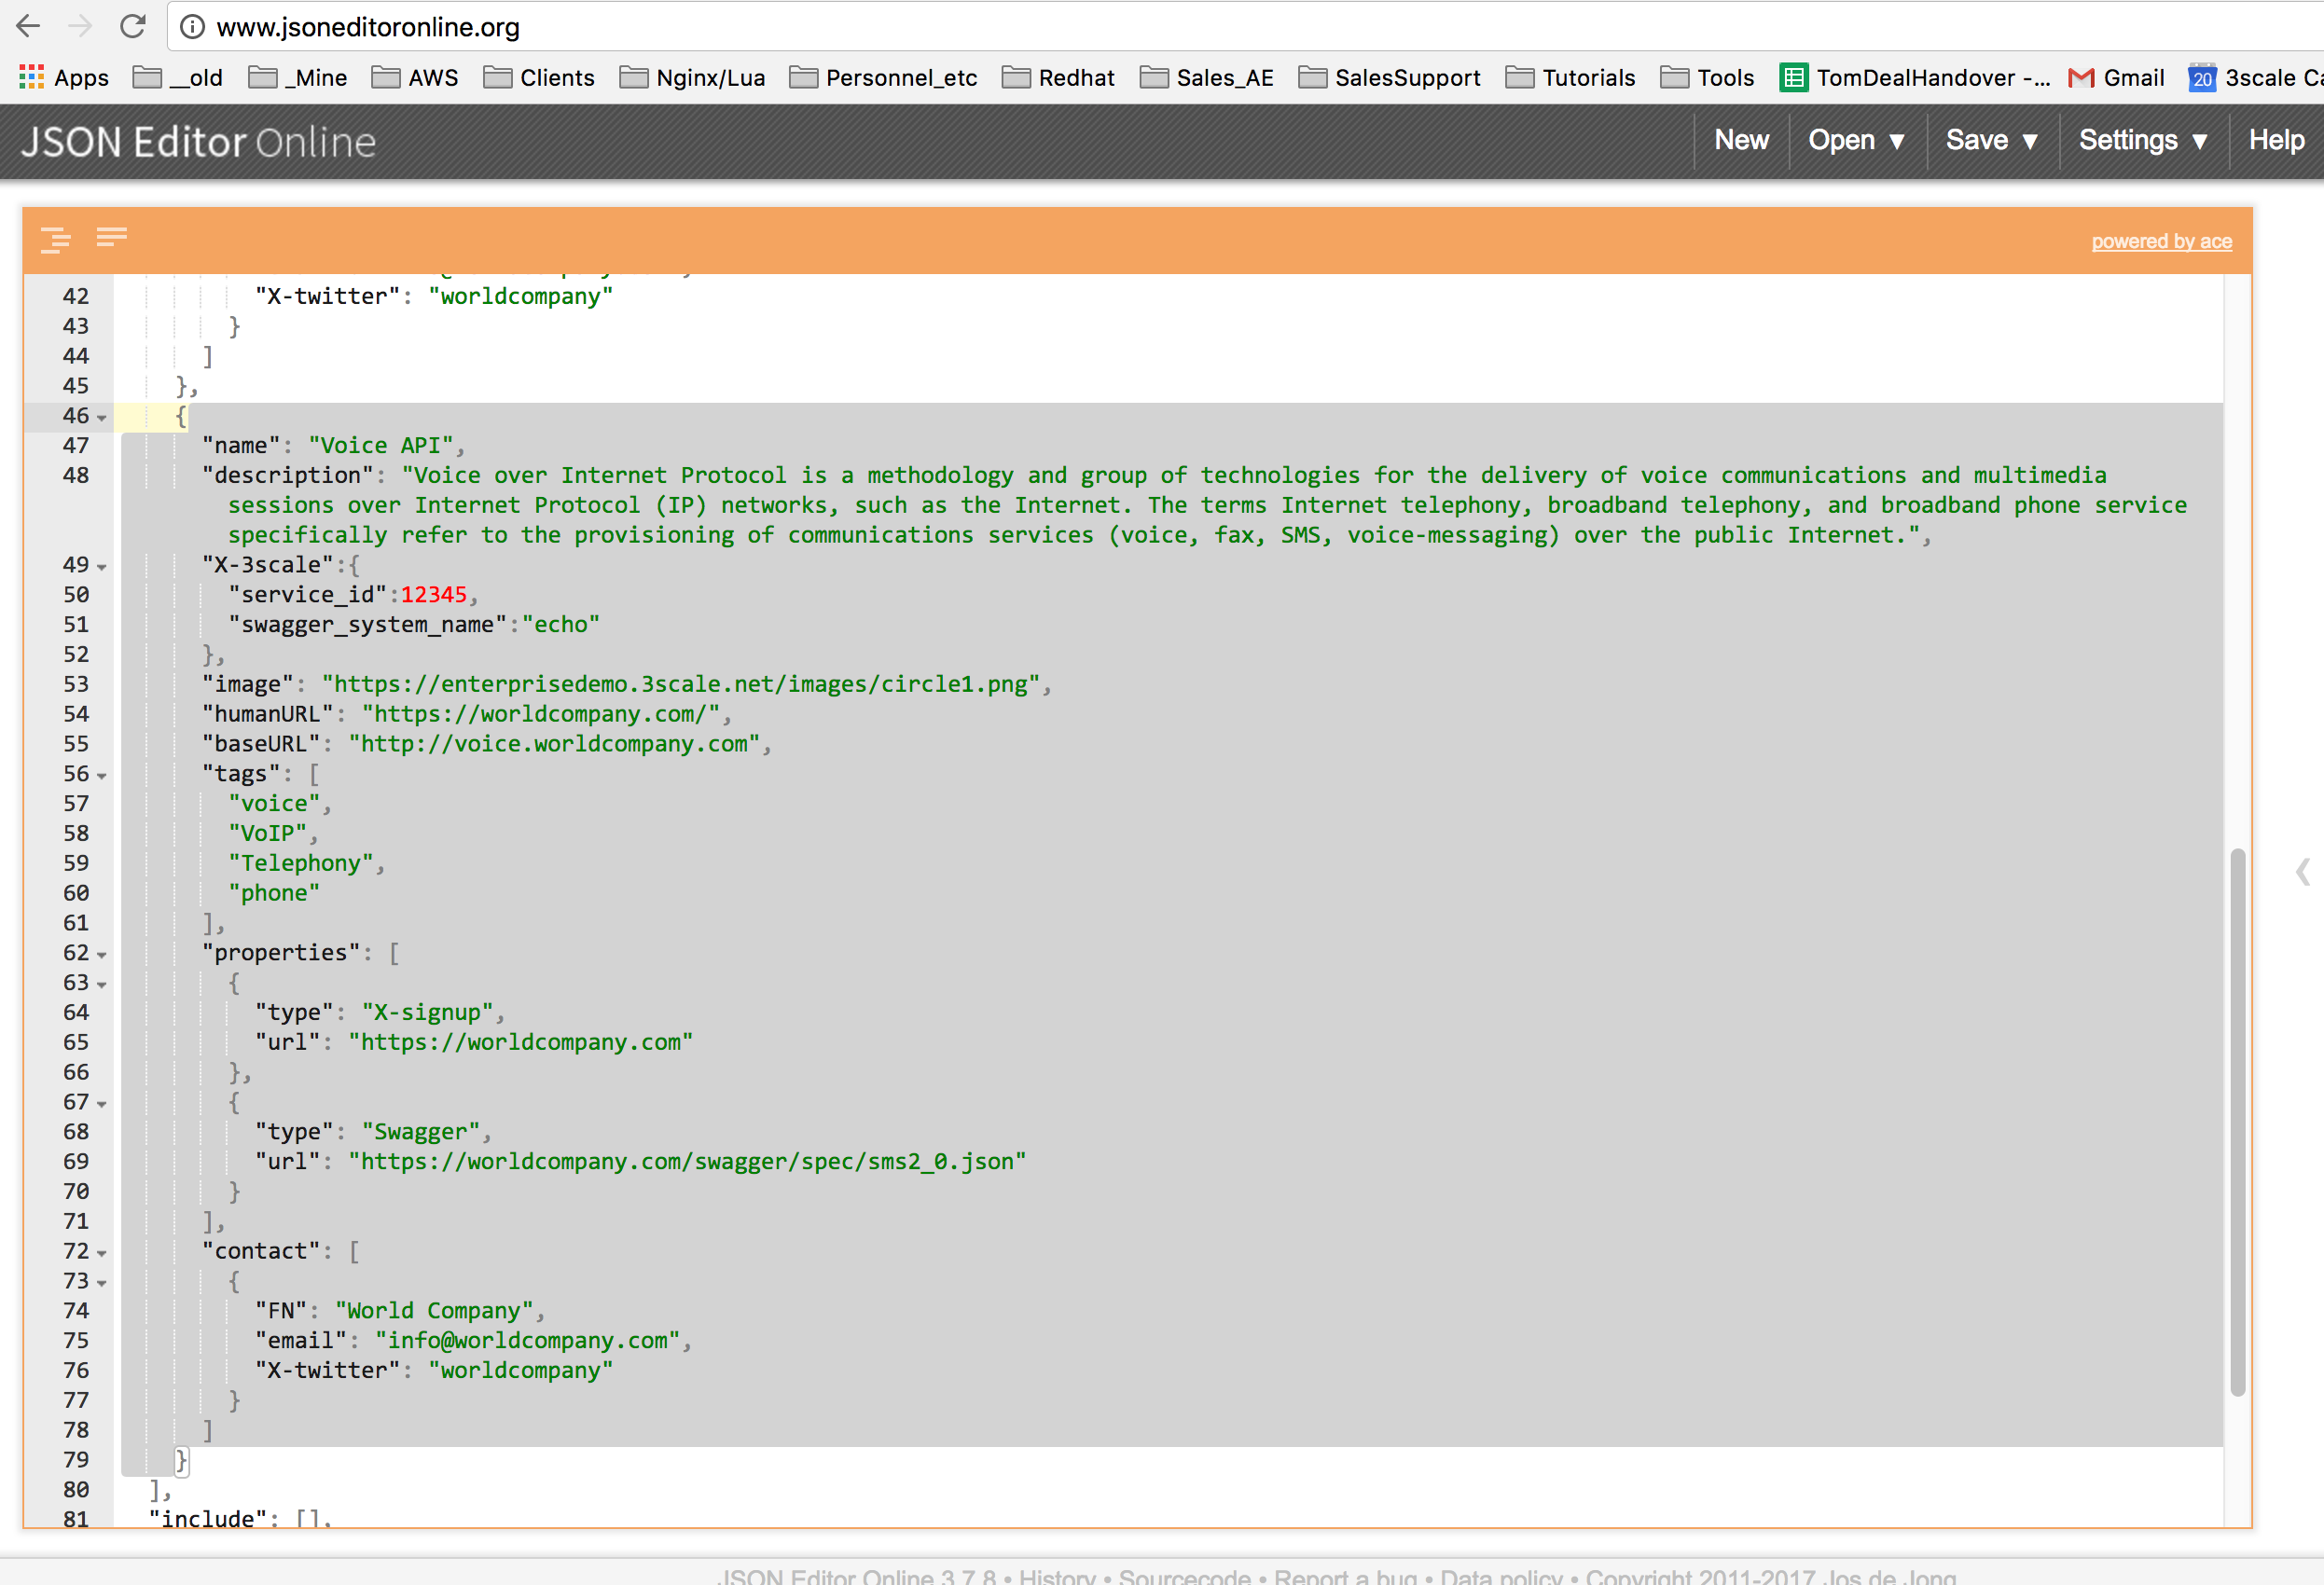Viewport: 2324px width, 1585px height.
Task: Open the Apps grid in bookmarks bar
Action: pos(32,77)
